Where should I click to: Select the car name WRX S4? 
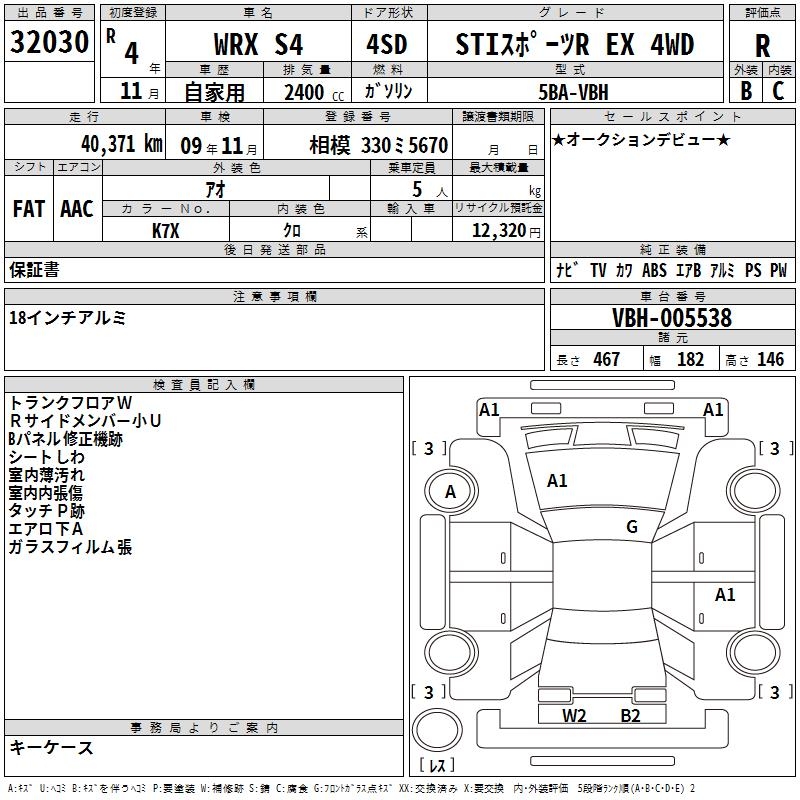pyautogui.click(x=258, y=44)
